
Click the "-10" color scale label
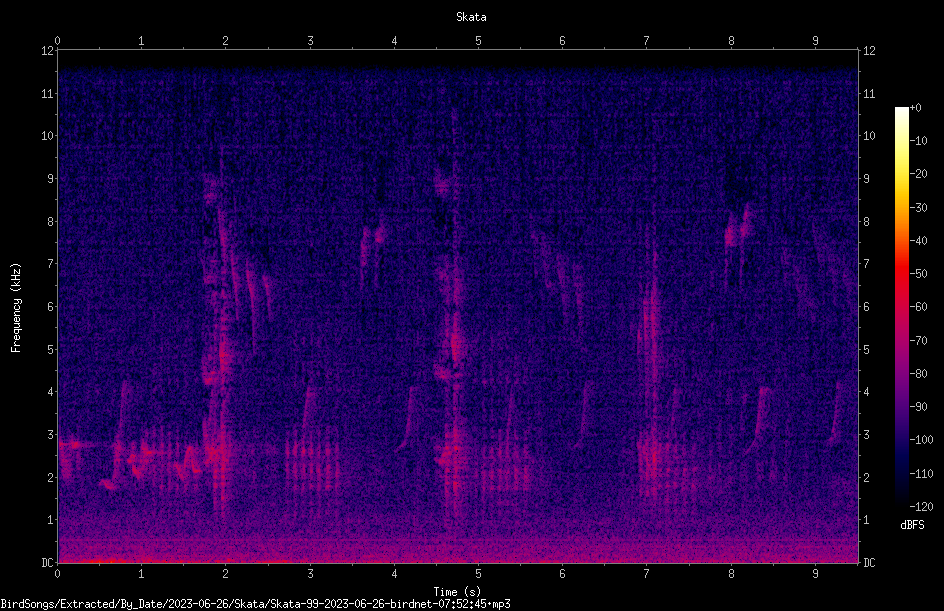pyautogui.click(x=918, y=141)
